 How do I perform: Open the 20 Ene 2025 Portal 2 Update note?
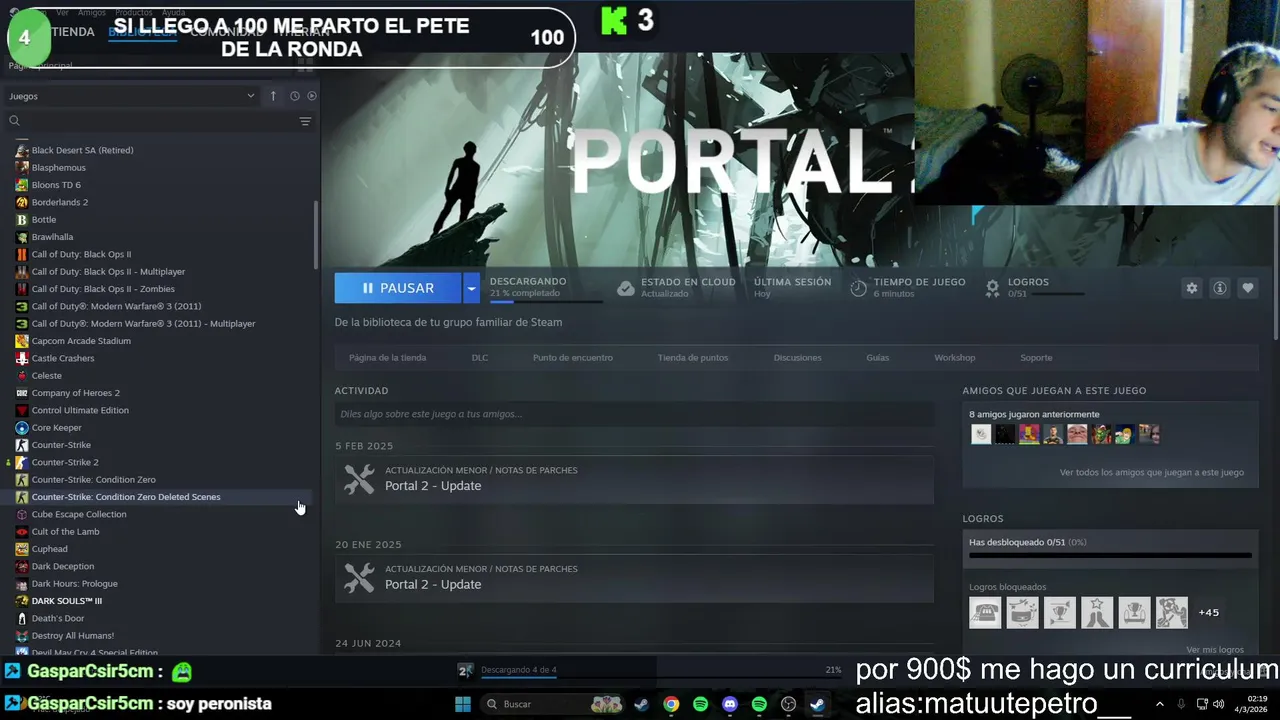(634, 578)
